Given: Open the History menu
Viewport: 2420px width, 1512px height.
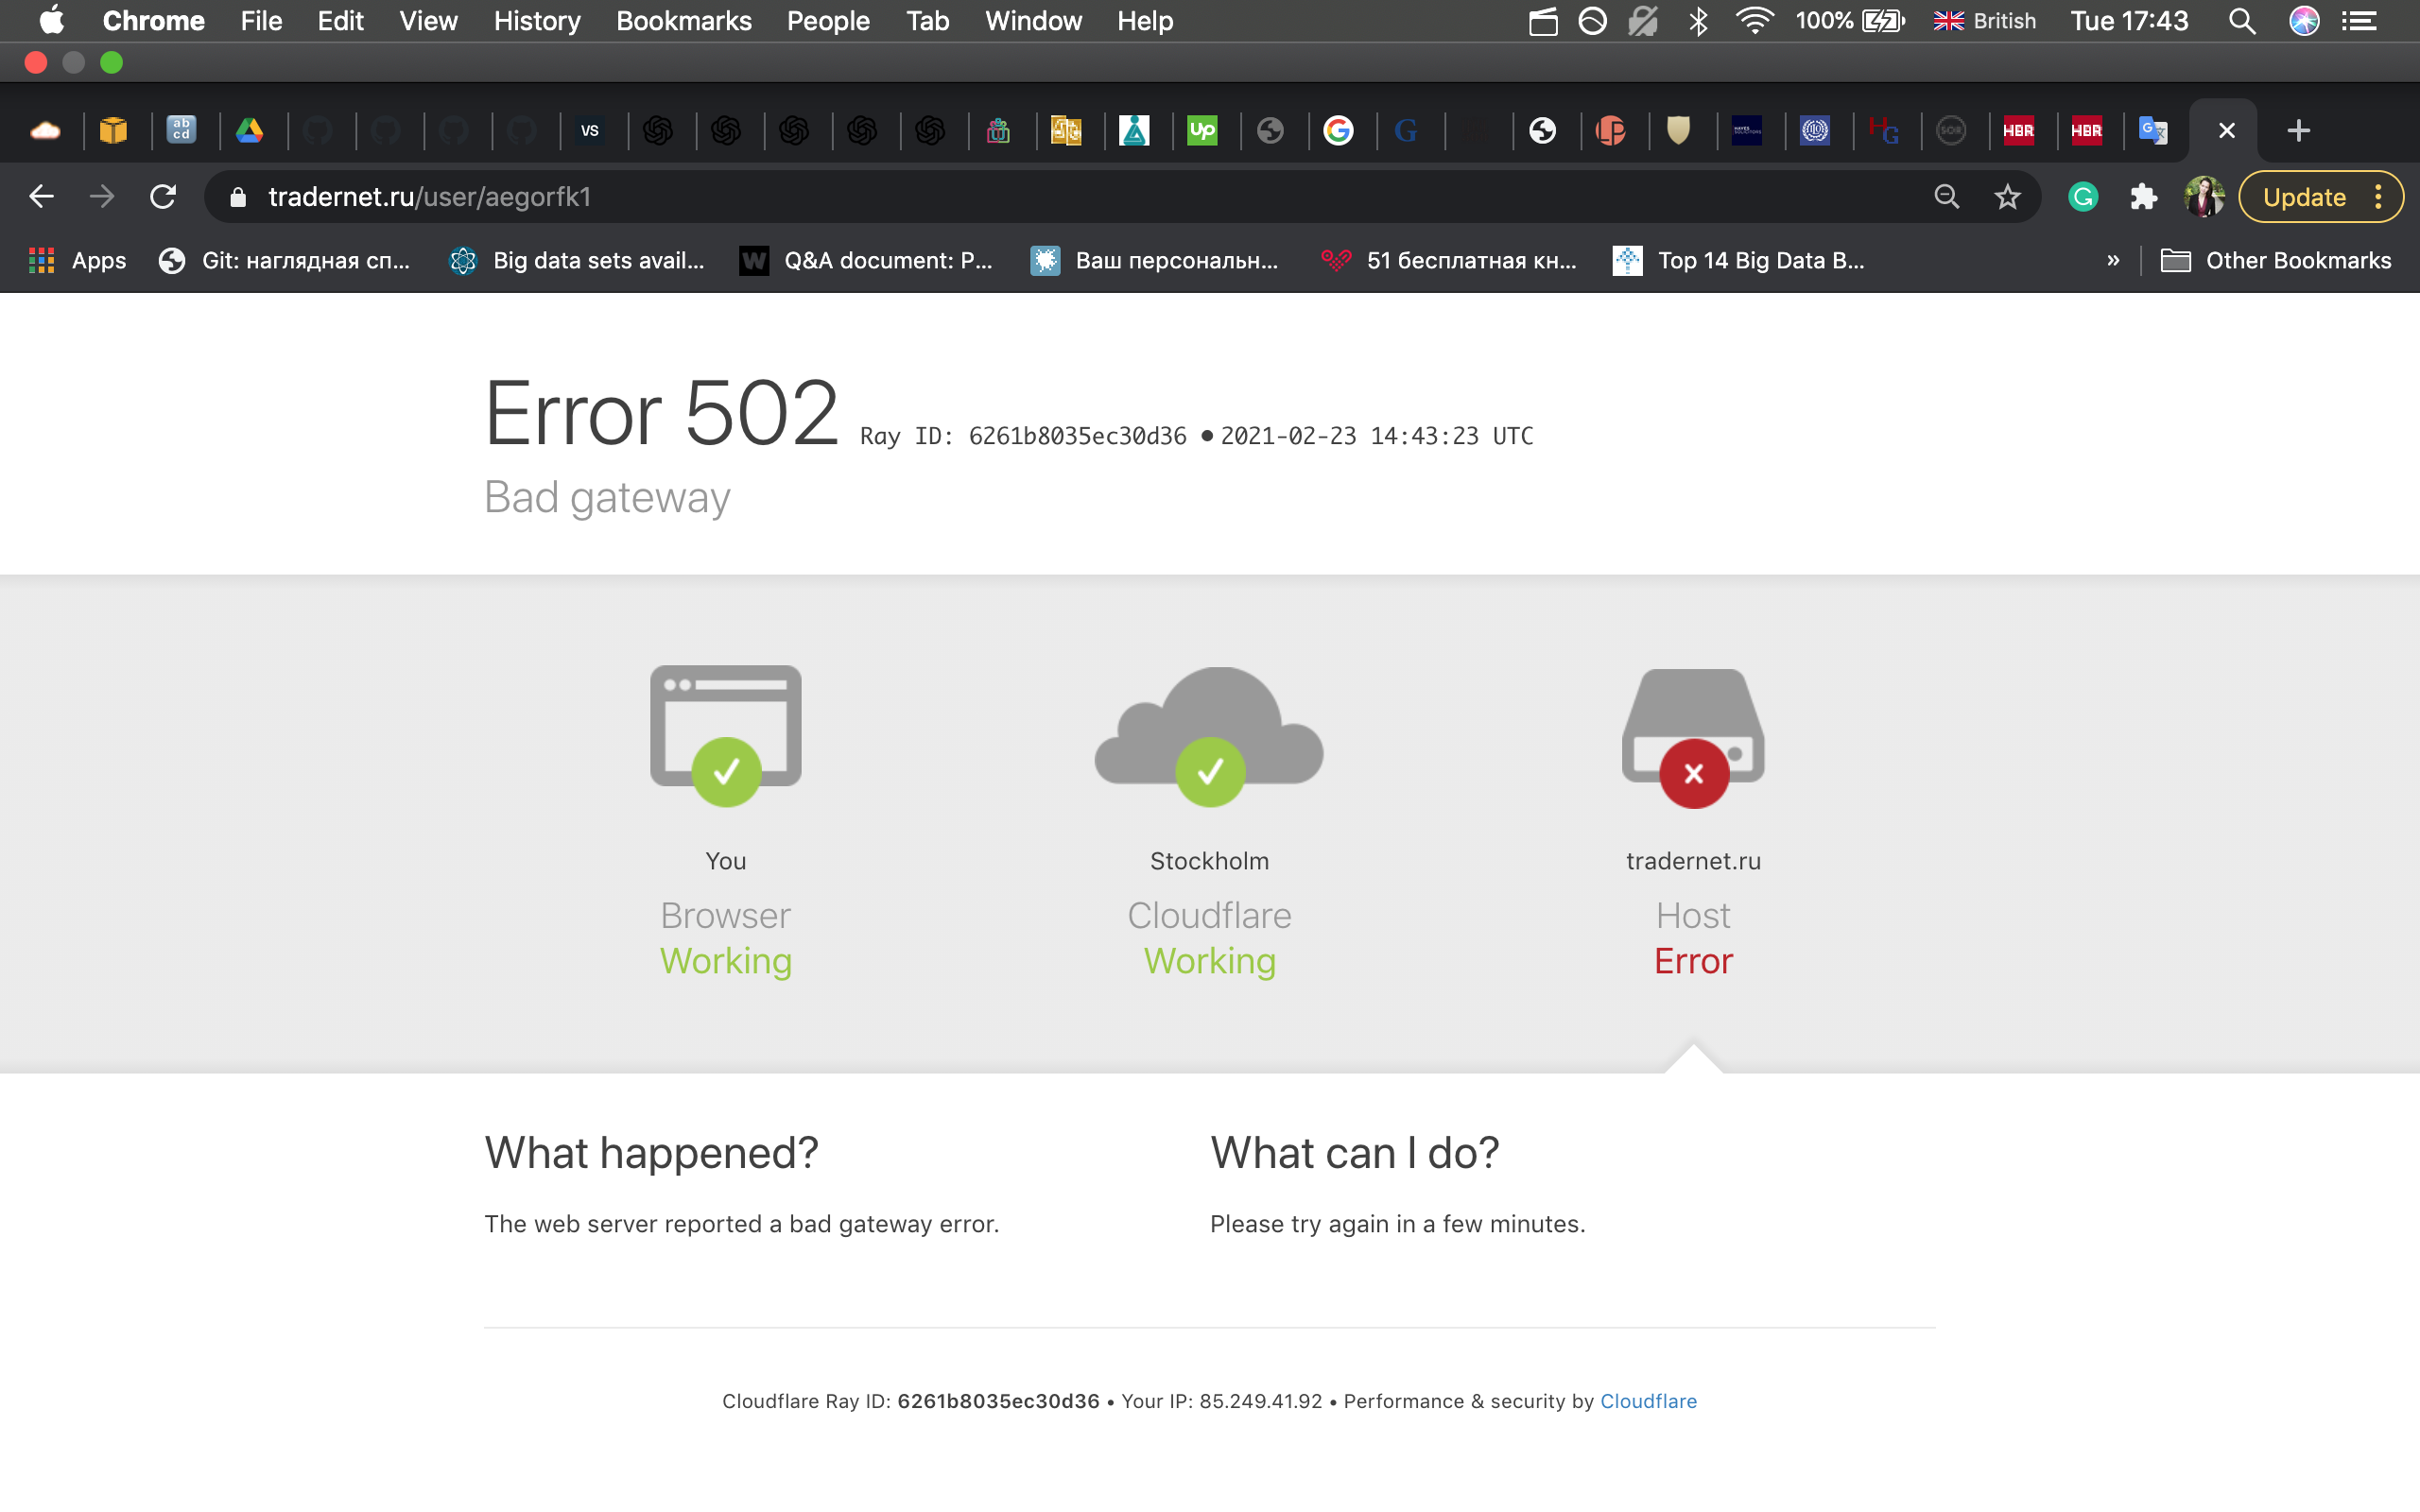Looking at the screenshot, I should point(537,21).
